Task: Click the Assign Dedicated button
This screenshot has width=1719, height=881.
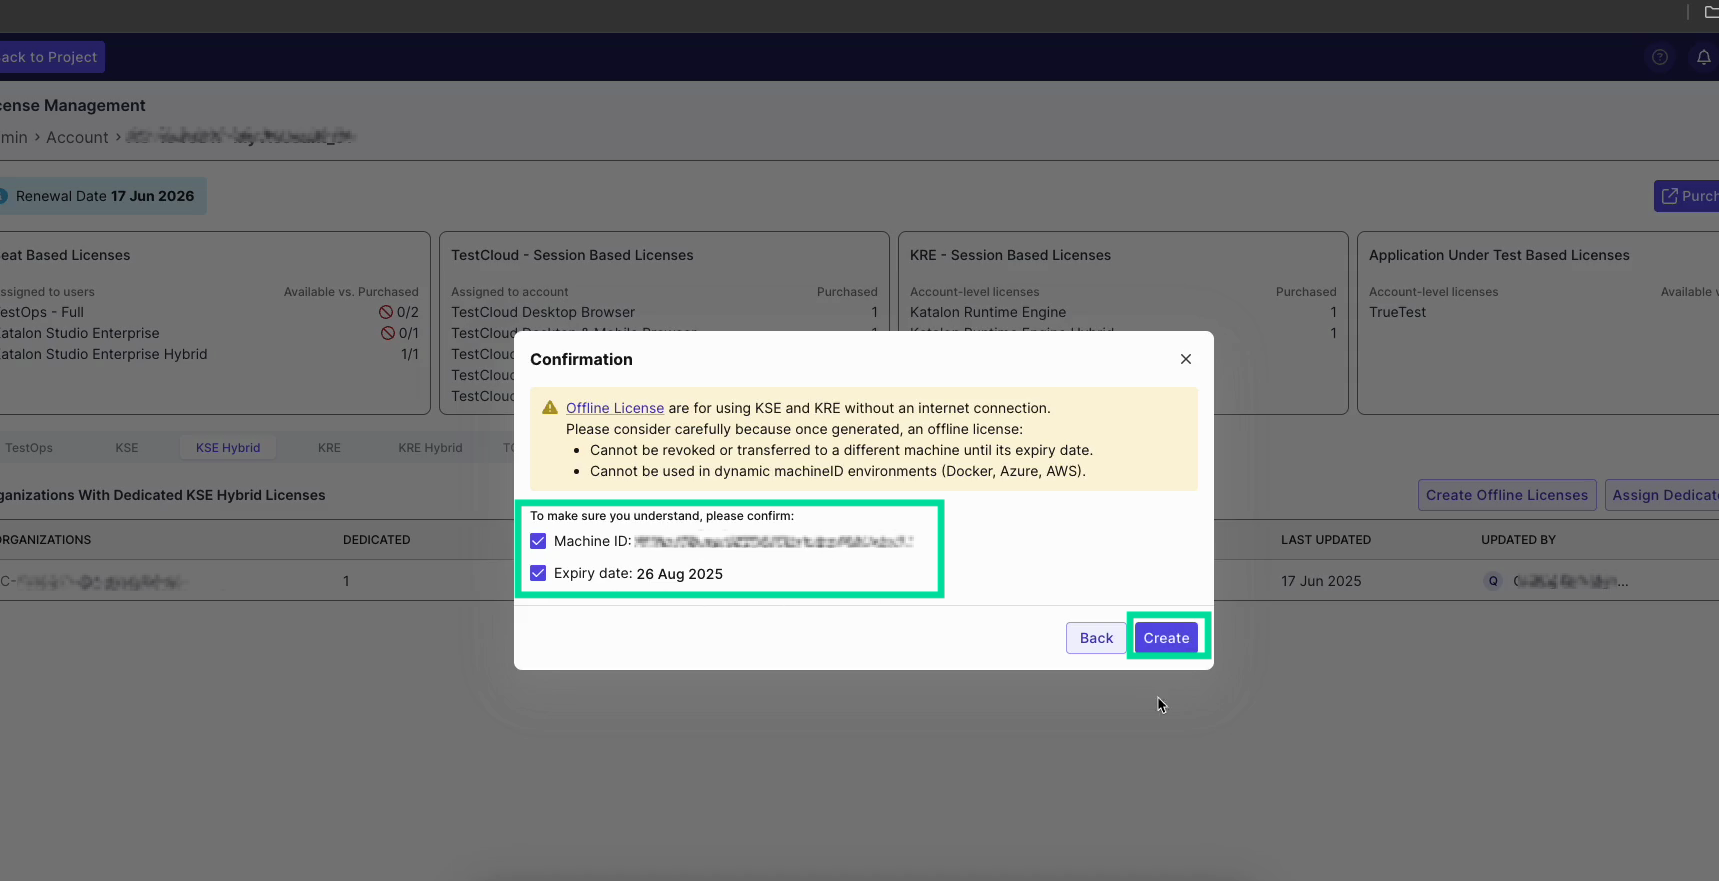Action: (1662, 495)
